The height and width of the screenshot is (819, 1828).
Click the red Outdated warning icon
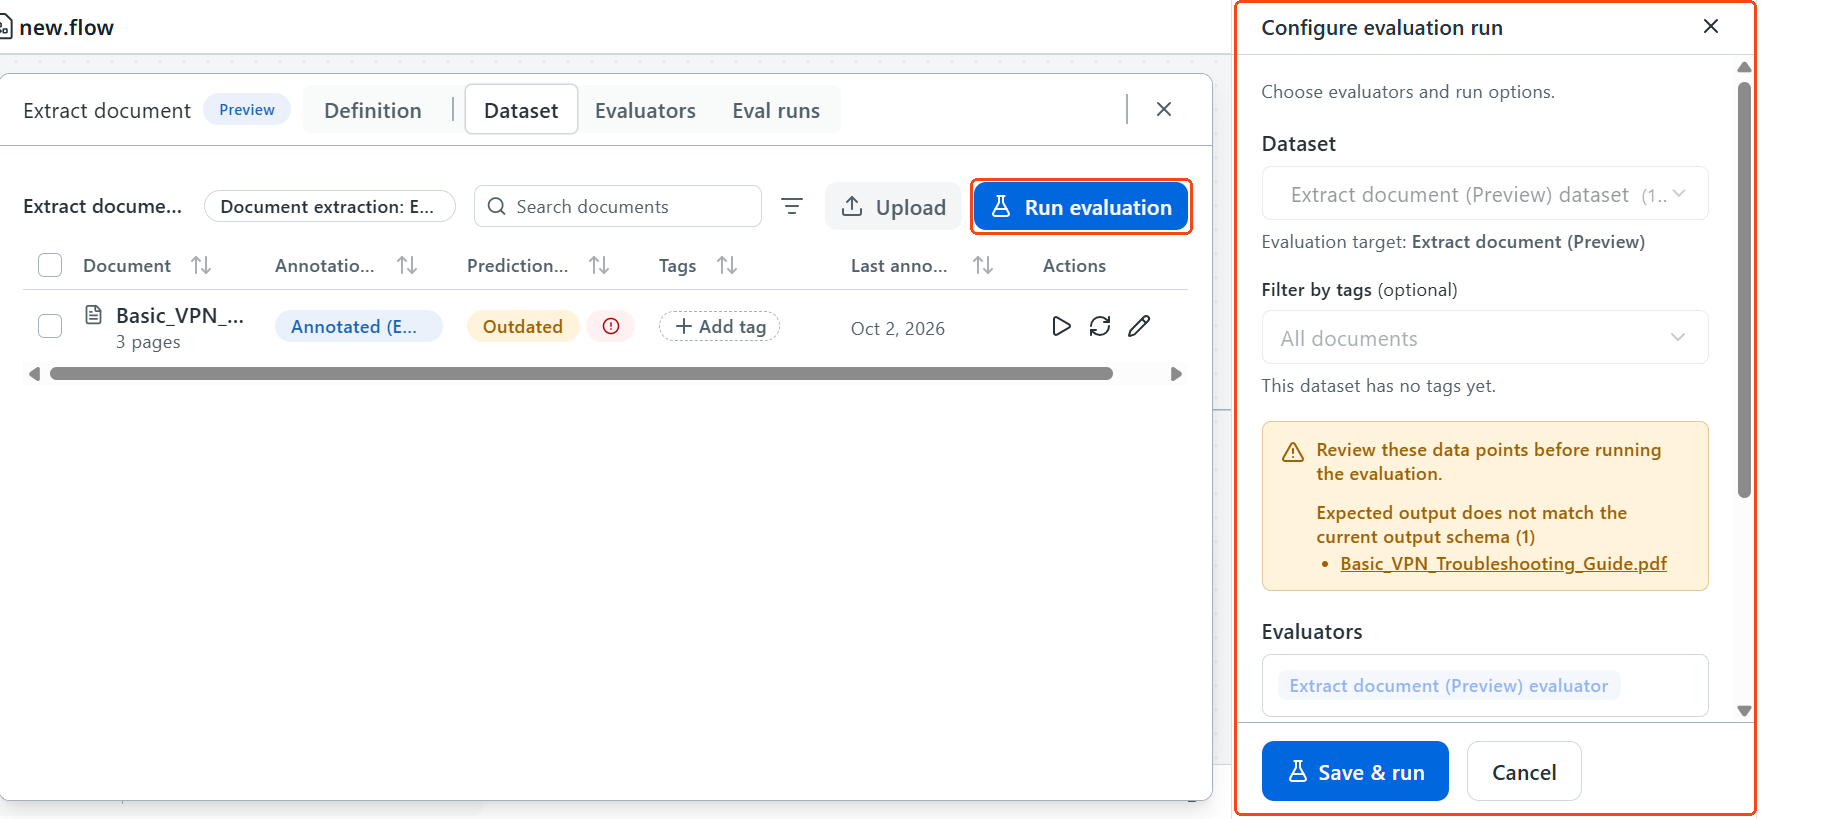611,326
